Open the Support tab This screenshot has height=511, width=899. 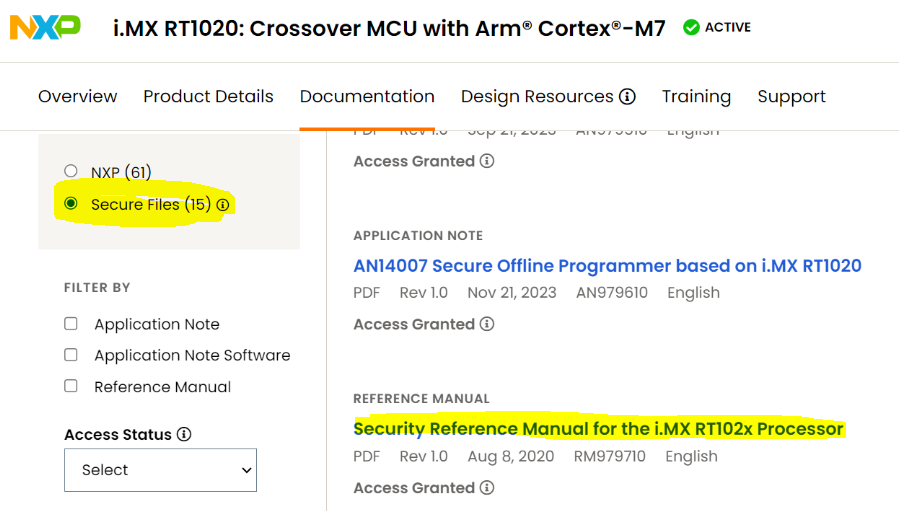pos(791,96)
